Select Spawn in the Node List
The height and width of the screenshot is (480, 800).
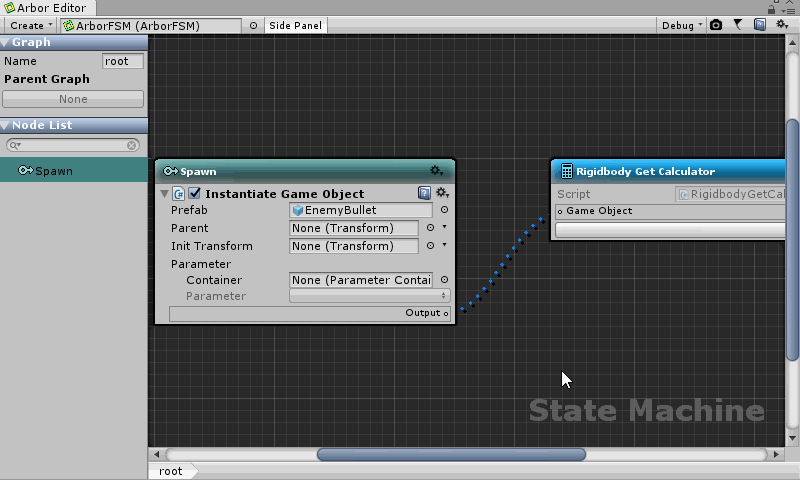pos(54,171)
